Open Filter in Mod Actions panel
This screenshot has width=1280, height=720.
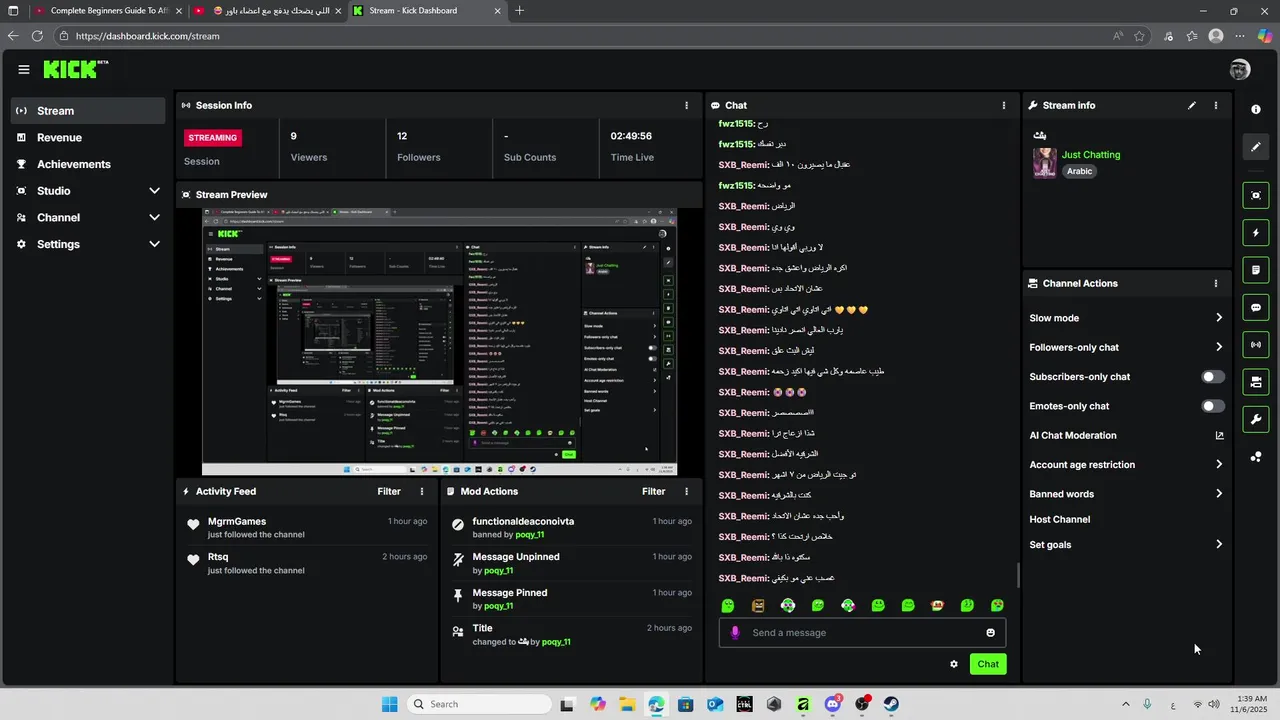coord(653,491)
